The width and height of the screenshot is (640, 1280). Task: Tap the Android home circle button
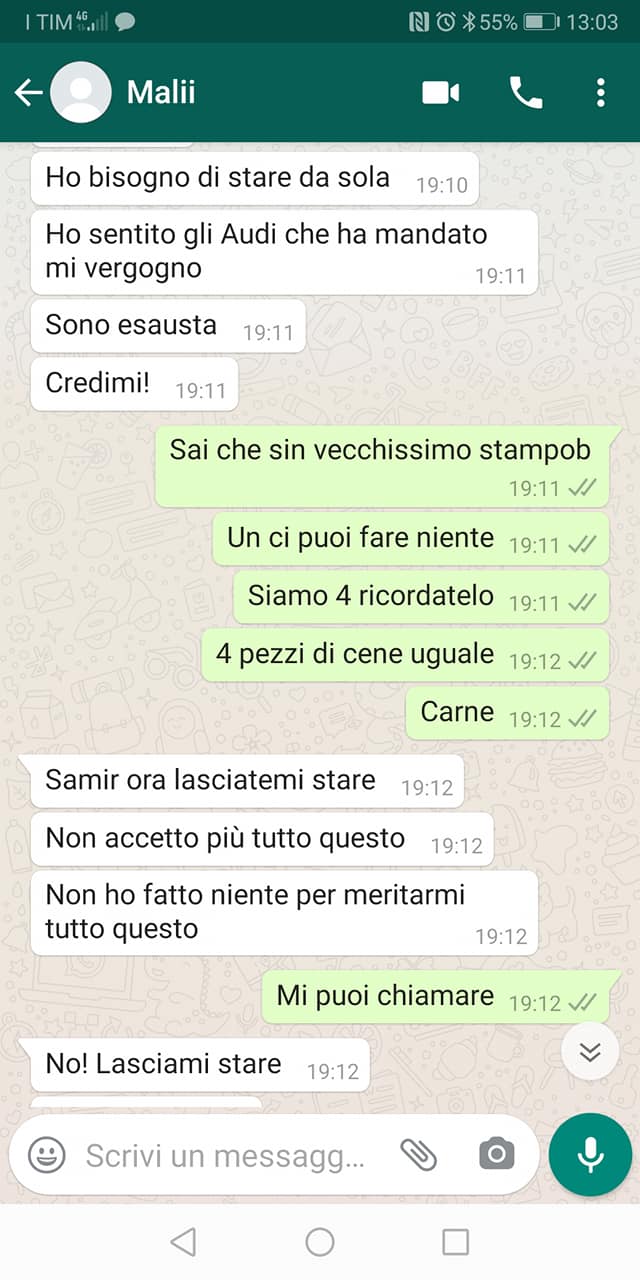pyautogui.click(x=320, y=1242)
